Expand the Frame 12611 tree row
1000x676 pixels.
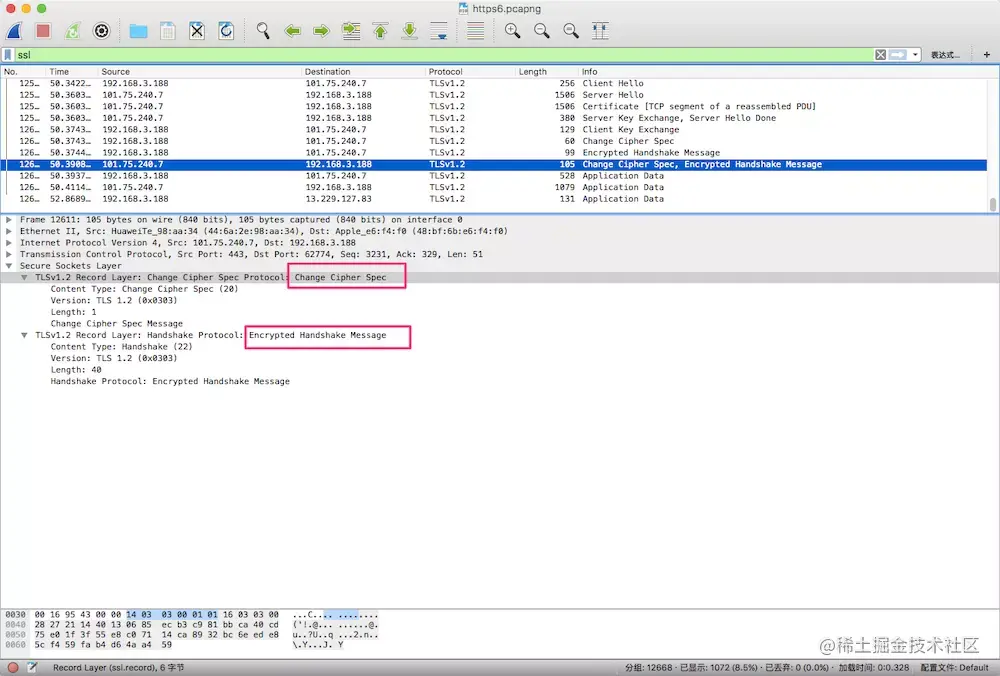(x=9, y=219)
